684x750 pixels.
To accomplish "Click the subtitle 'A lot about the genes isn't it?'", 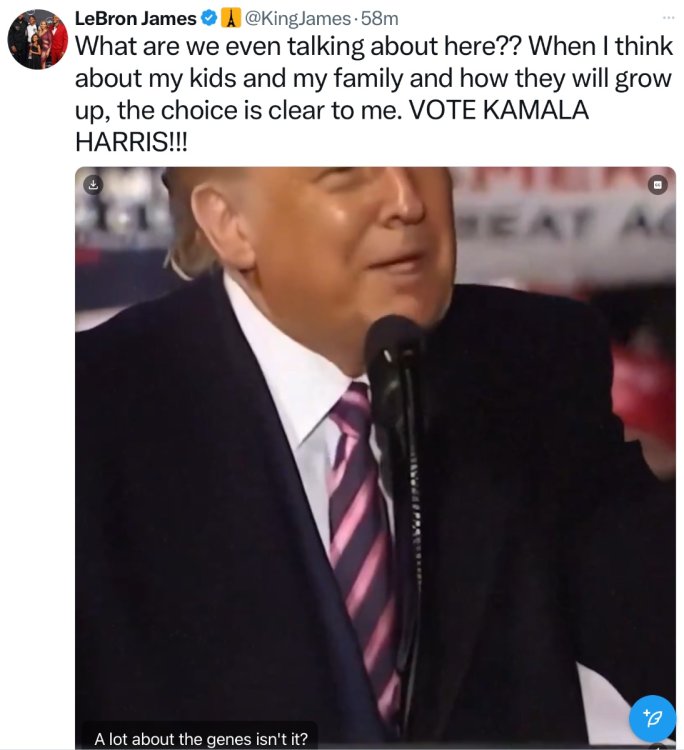I will [201, 739].
